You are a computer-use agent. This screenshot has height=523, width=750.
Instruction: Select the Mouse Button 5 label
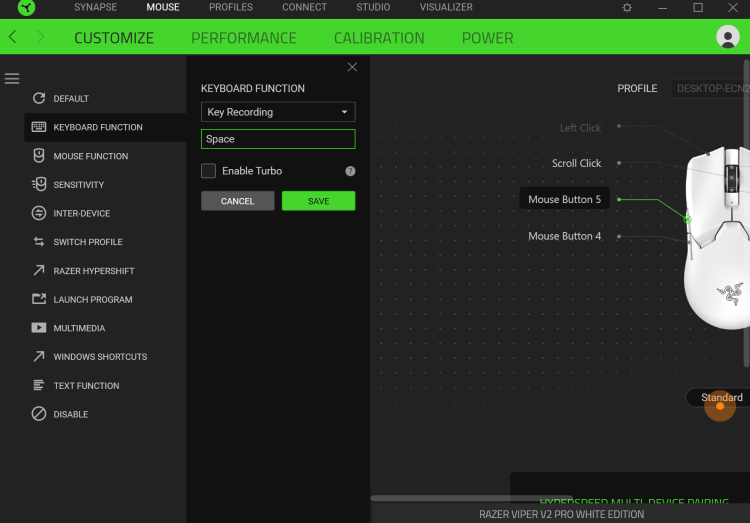[564, 199]
